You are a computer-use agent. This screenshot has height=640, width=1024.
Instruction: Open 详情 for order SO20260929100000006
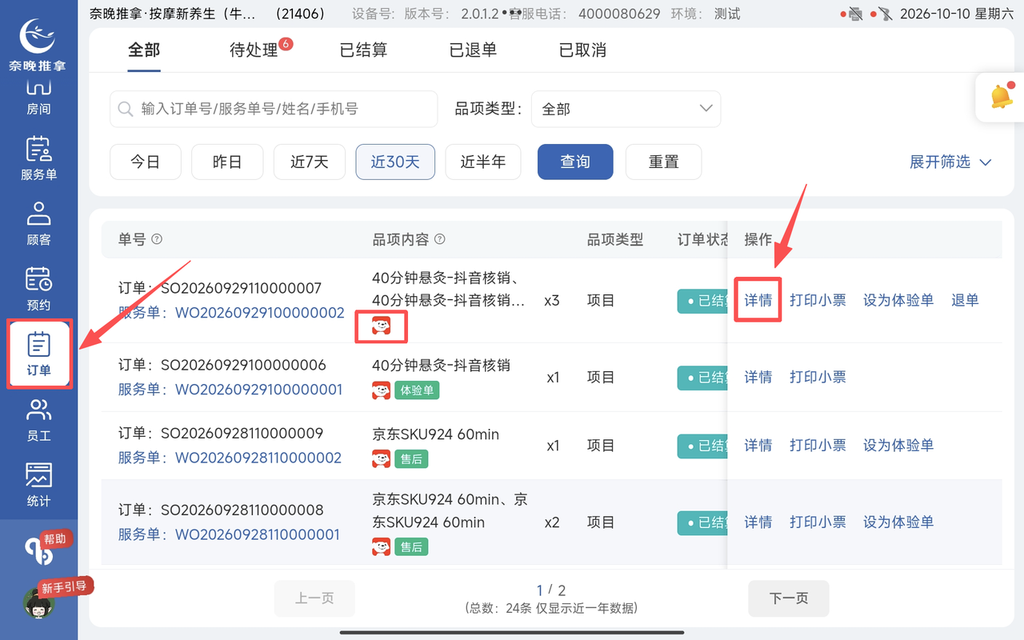coord(758,377)
